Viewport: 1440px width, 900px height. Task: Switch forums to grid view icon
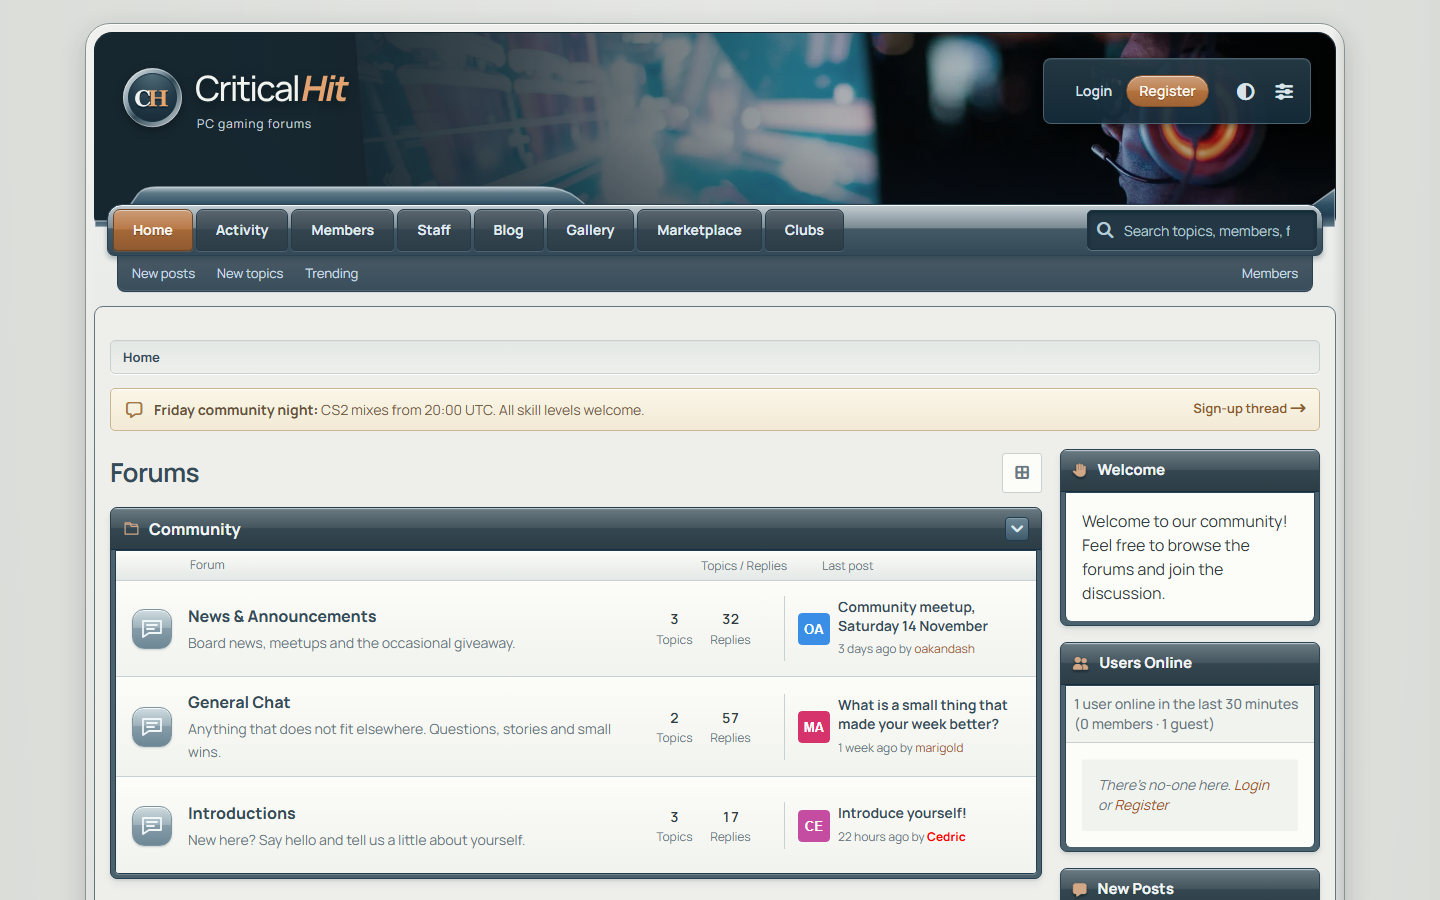pyautogui.click(x=1022, y=473)
